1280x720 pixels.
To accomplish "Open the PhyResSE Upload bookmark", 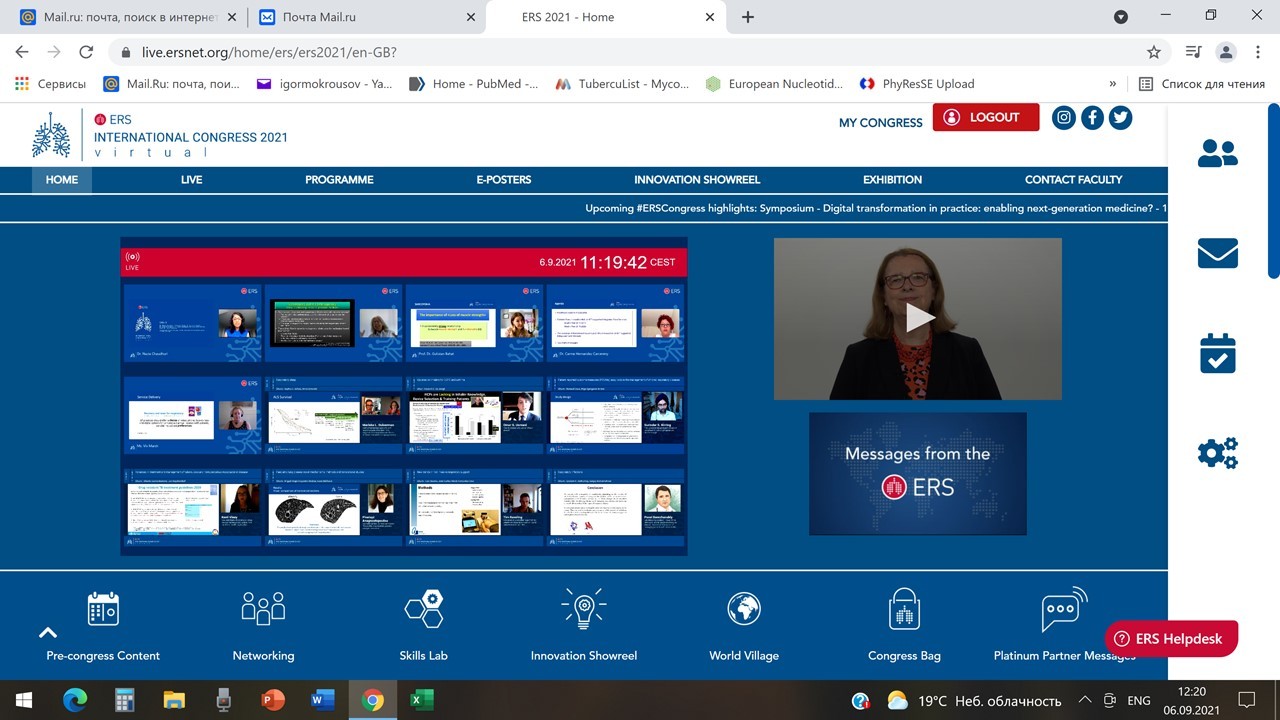I will 916,84.
